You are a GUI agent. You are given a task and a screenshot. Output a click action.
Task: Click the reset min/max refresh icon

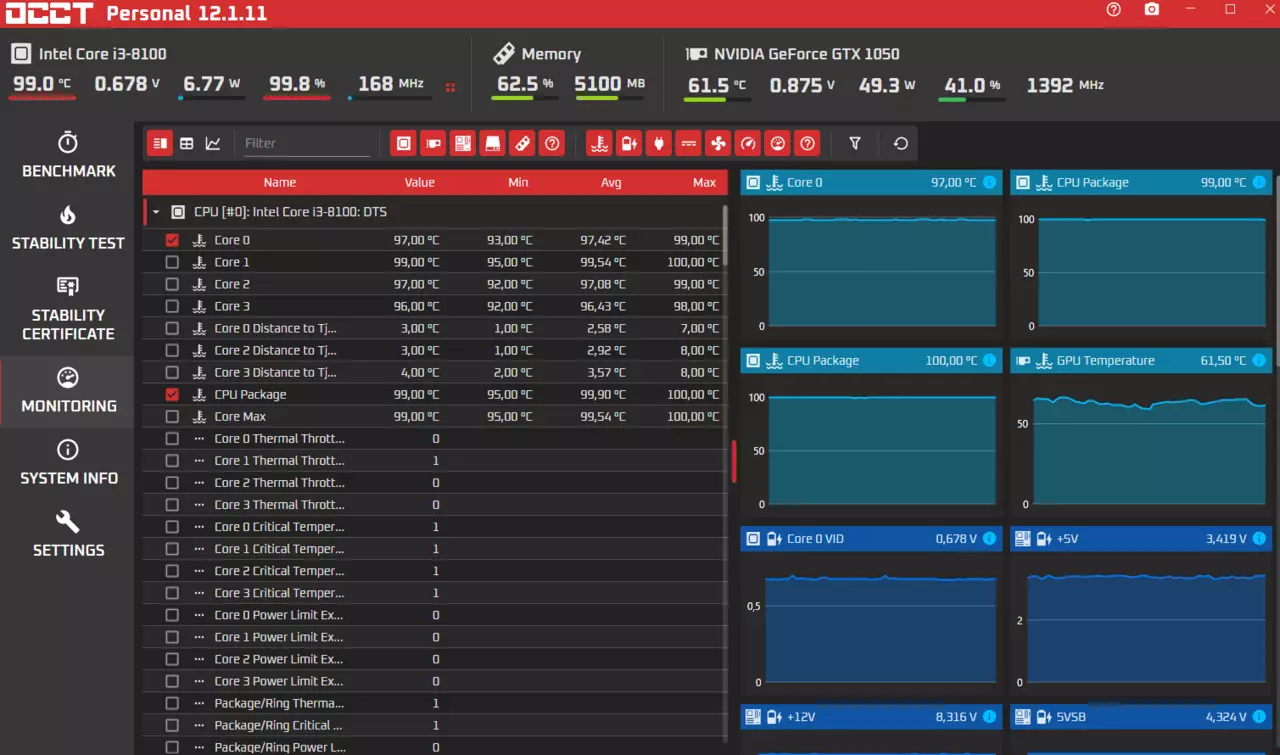click(900, 143)
